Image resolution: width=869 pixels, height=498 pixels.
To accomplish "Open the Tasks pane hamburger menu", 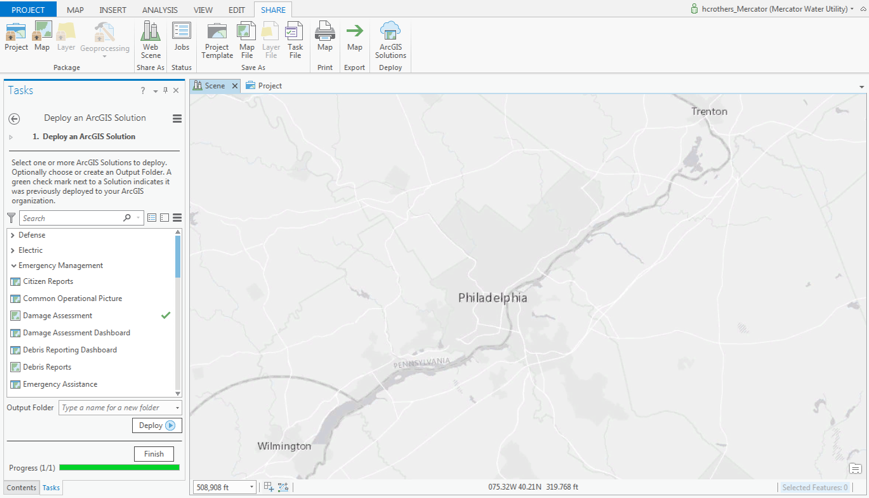I will tap(177, 119).
